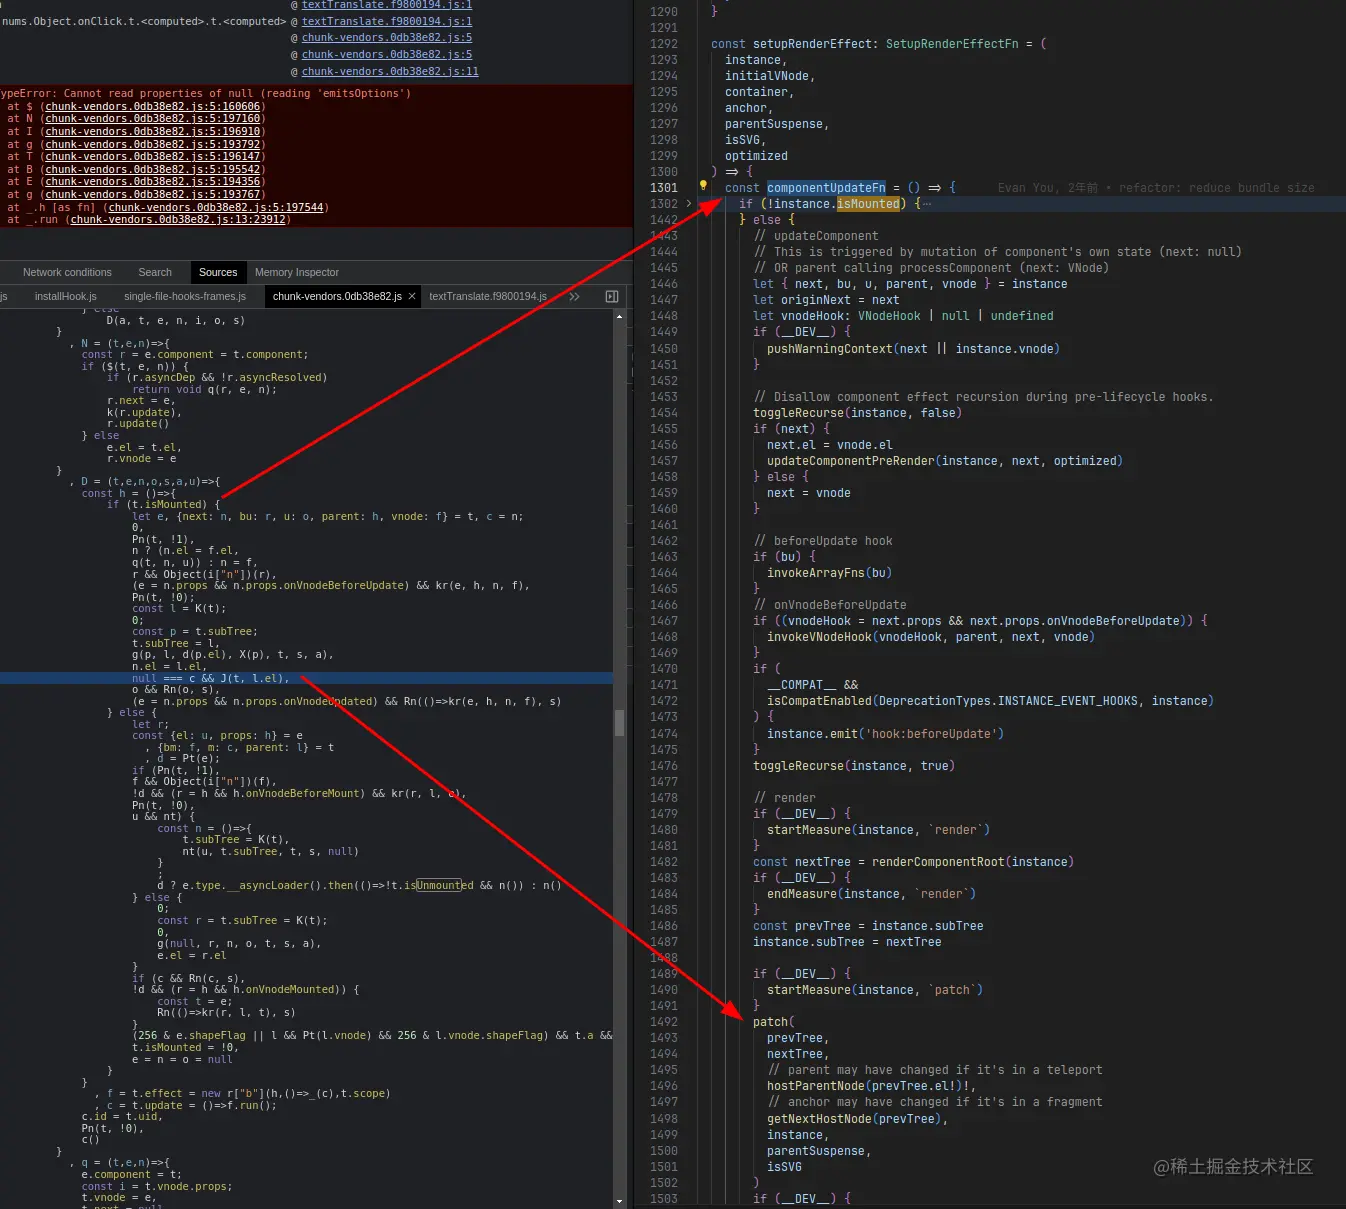Viewport: 1346px width, 1209px height.
Task: Open the single-file-hooks-frames.js file tab
Action: point(185,297)
